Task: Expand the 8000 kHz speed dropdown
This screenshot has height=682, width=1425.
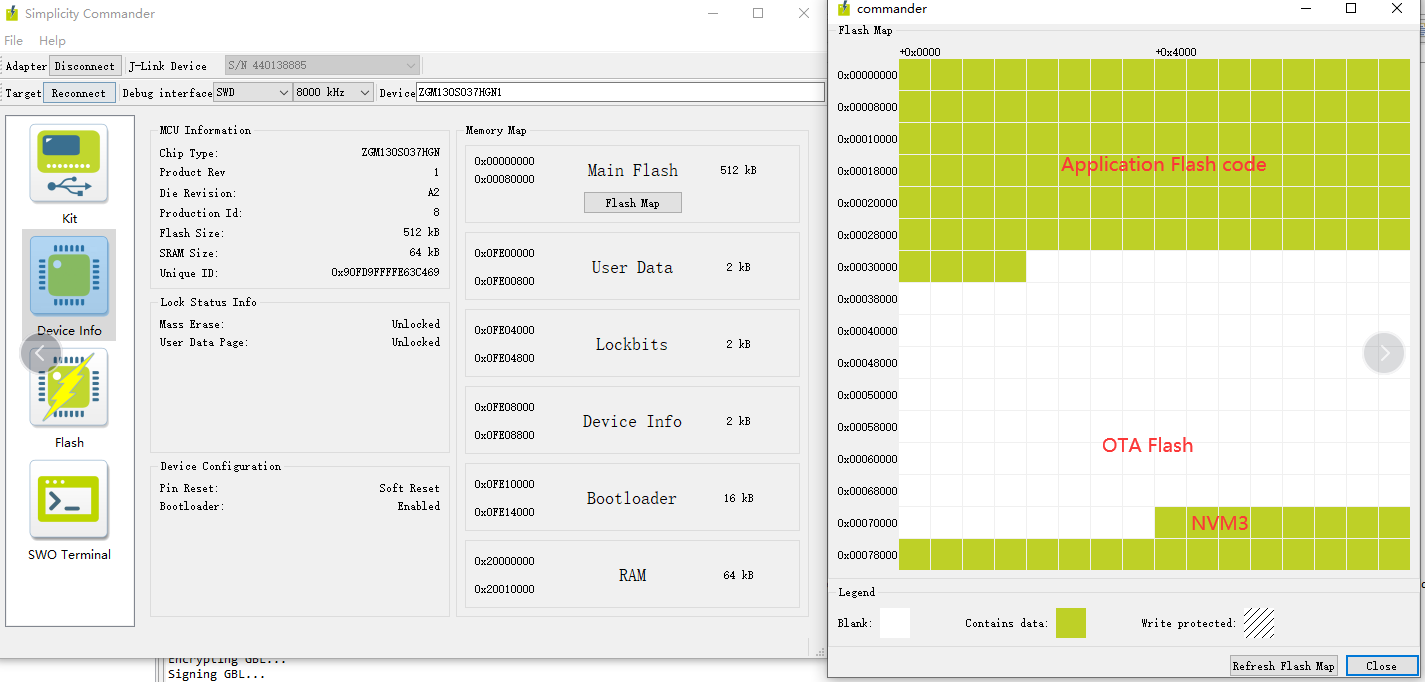Action: coord(333,93)
